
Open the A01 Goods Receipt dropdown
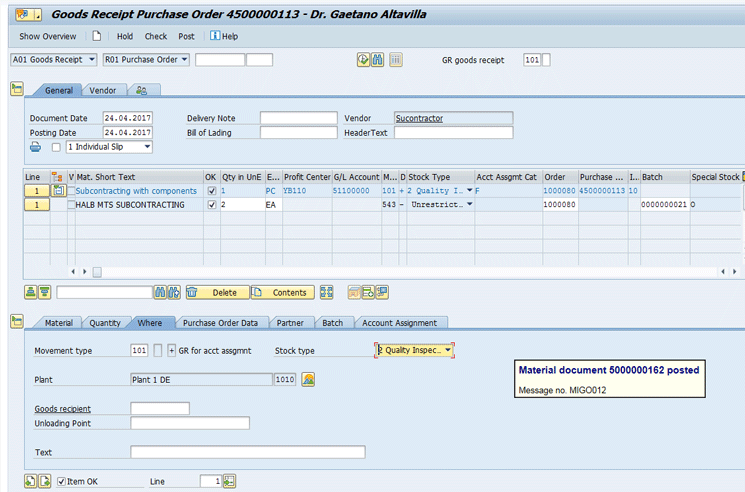click(x=92, y=60)
